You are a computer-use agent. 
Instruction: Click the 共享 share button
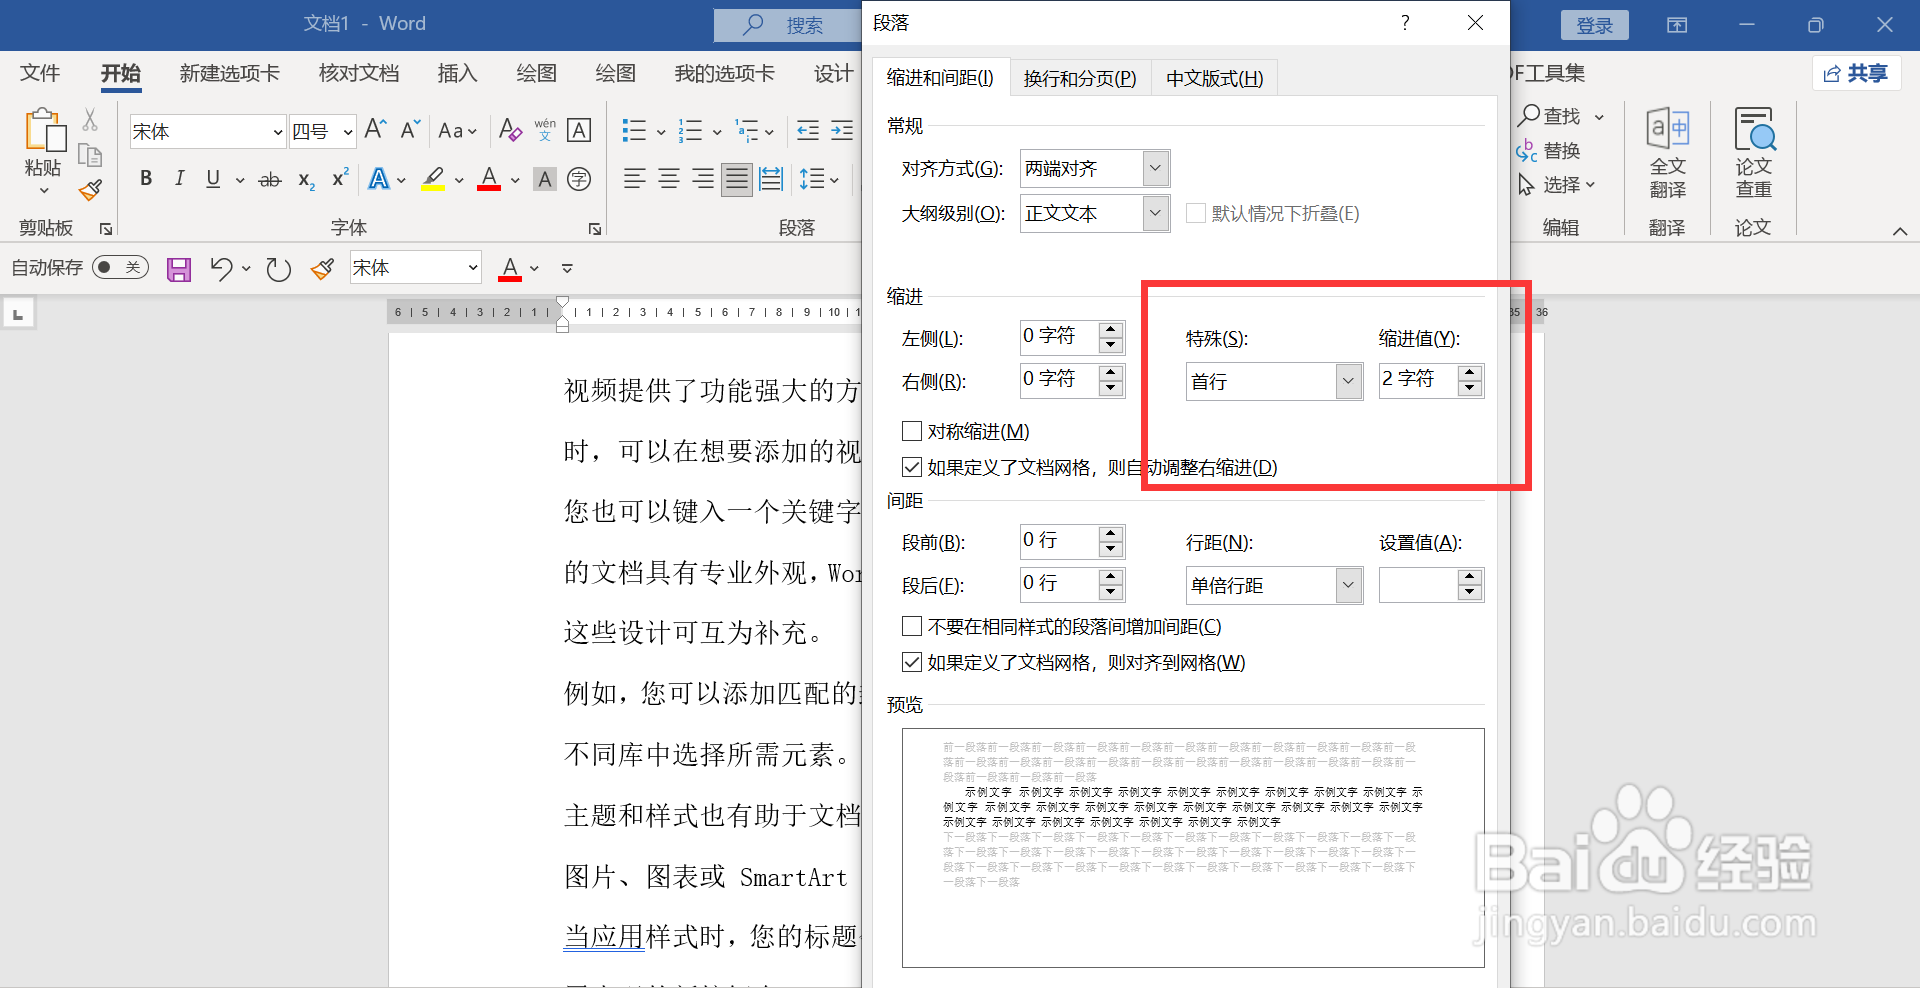pos(1856,73)
